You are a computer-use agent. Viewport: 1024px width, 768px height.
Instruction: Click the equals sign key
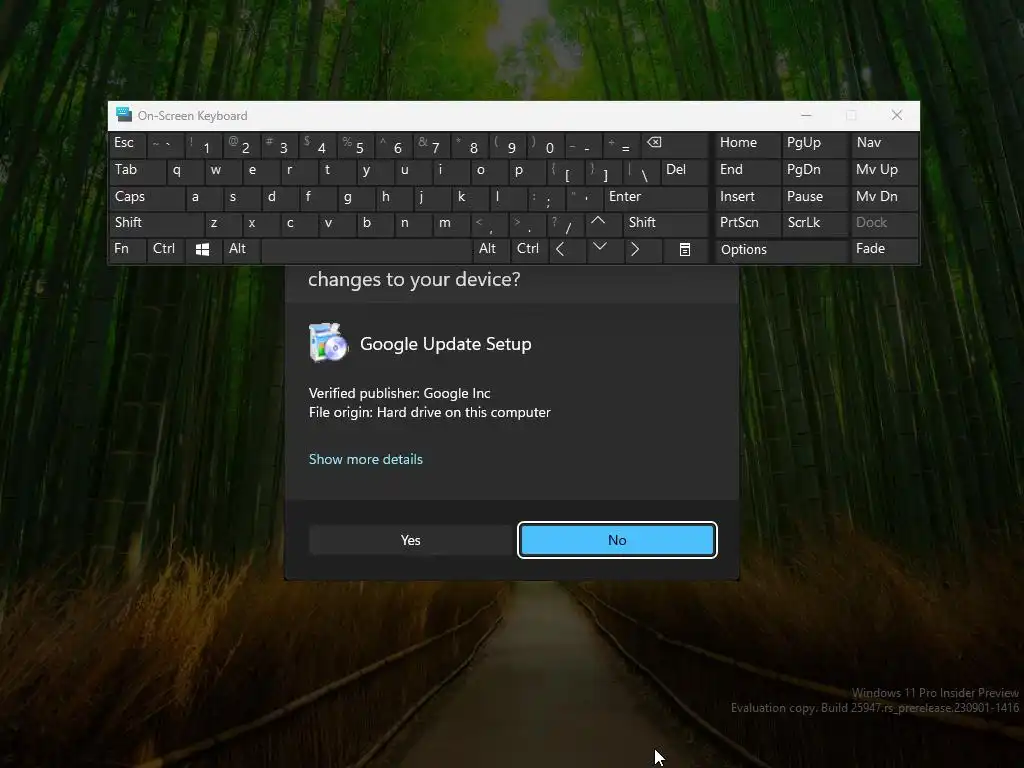point(622,145)
